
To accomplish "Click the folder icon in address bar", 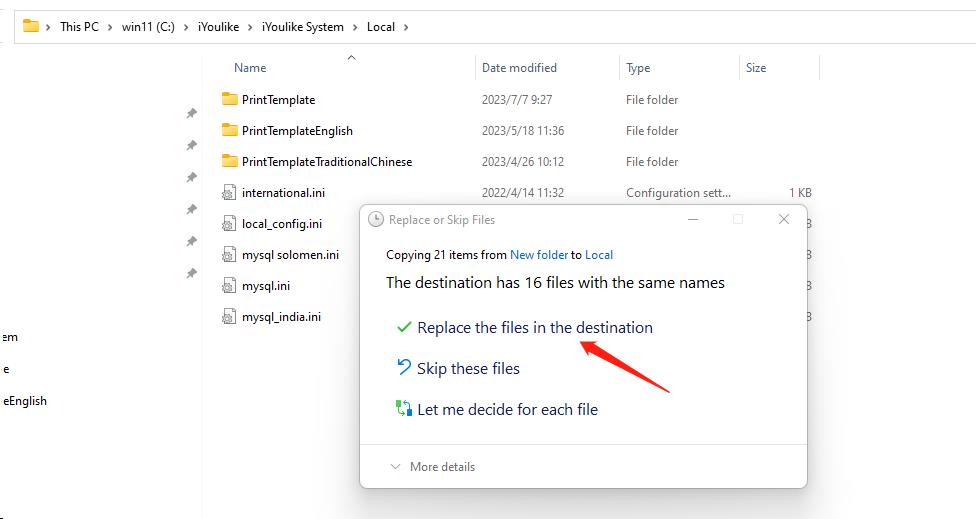I will pyautogui.click(x=31, y=26).
